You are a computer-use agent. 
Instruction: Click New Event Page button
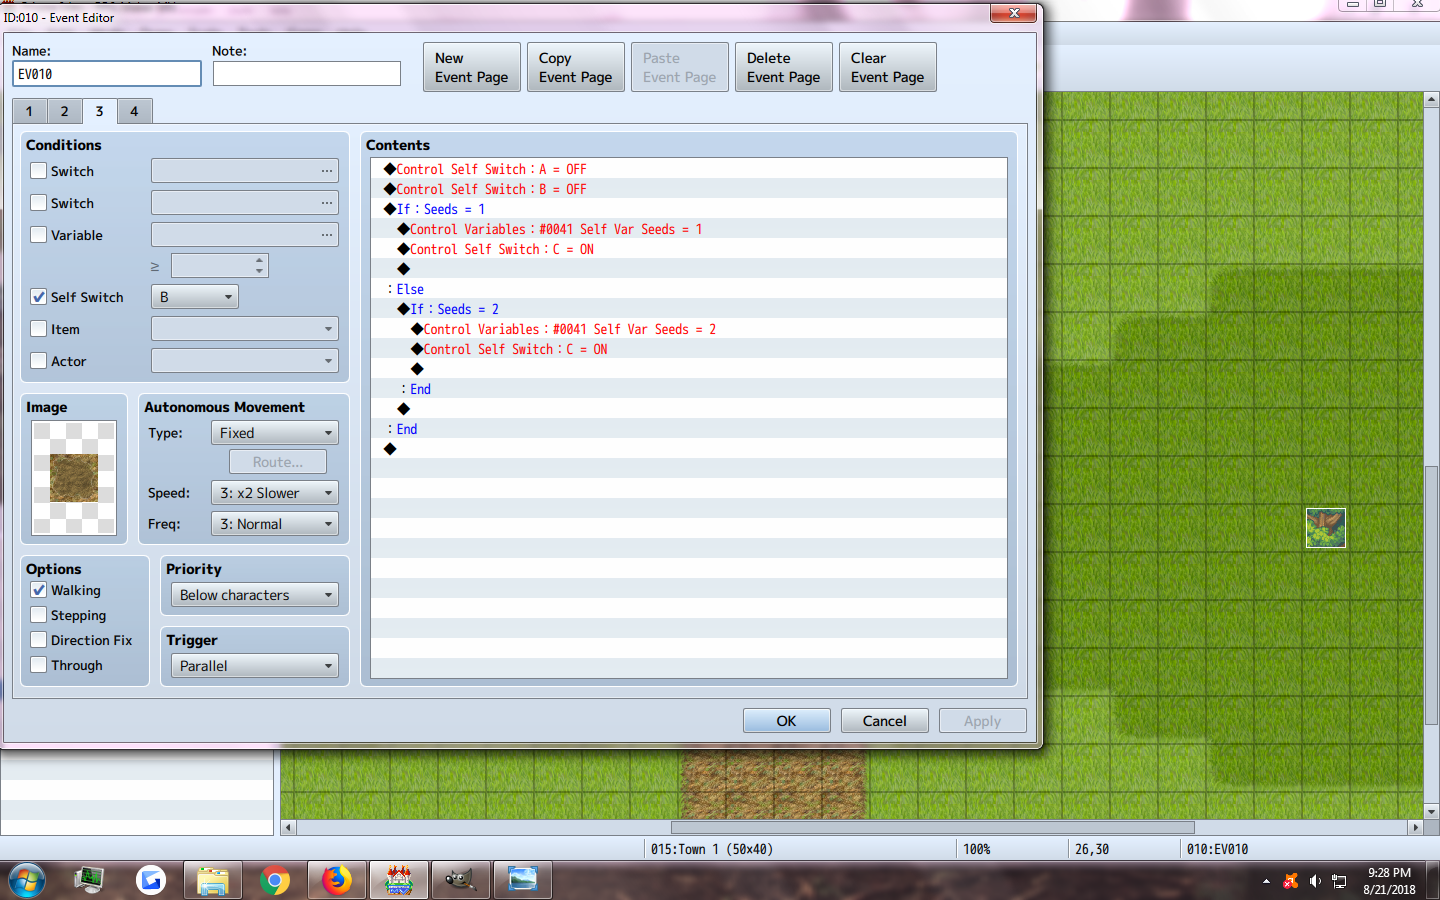(x=472, y=67)
